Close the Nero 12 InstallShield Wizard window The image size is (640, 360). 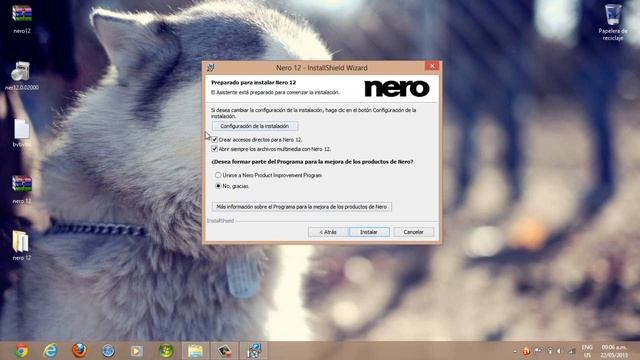[x=432, y=66]
